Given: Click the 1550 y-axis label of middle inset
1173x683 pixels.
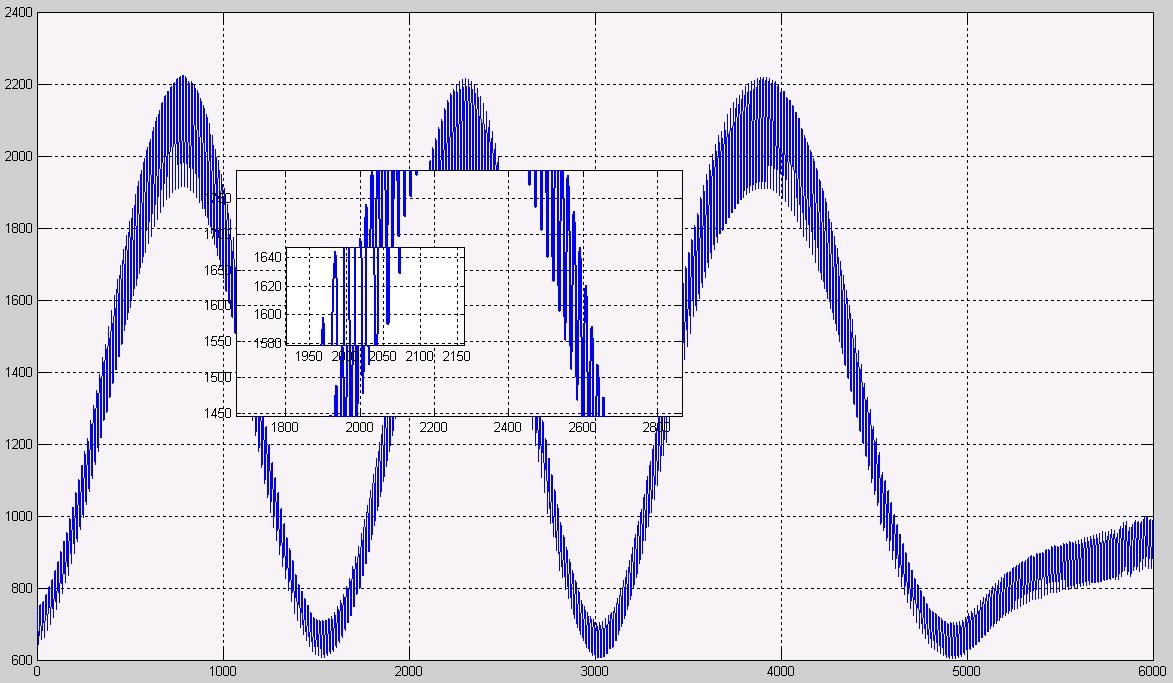Looking at the screenshot, I should click(218, 341).
